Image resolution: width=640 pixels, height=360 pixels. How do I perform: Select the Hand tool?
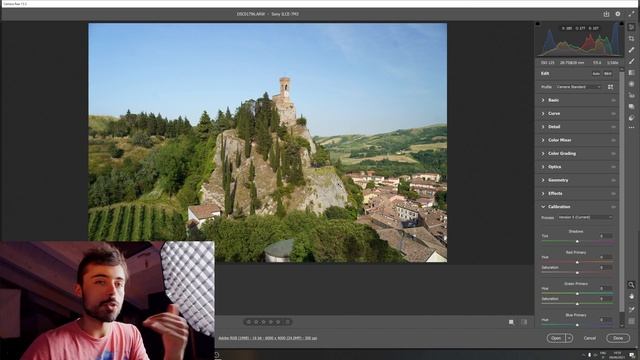[631, 296]
